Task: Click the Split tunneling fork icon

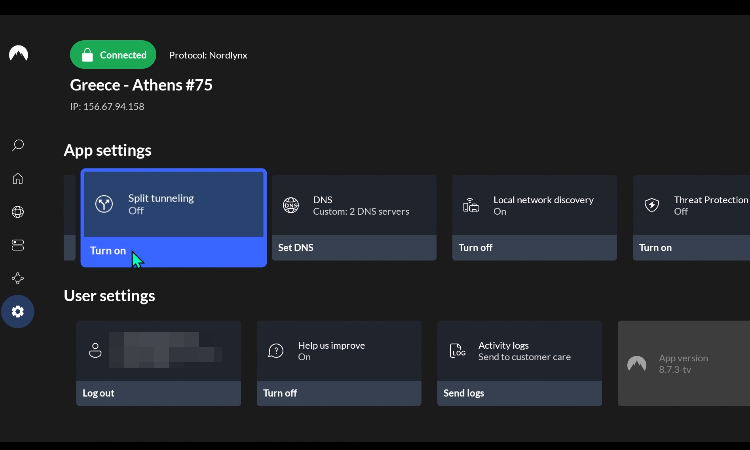Action: [x=104, y=204]
